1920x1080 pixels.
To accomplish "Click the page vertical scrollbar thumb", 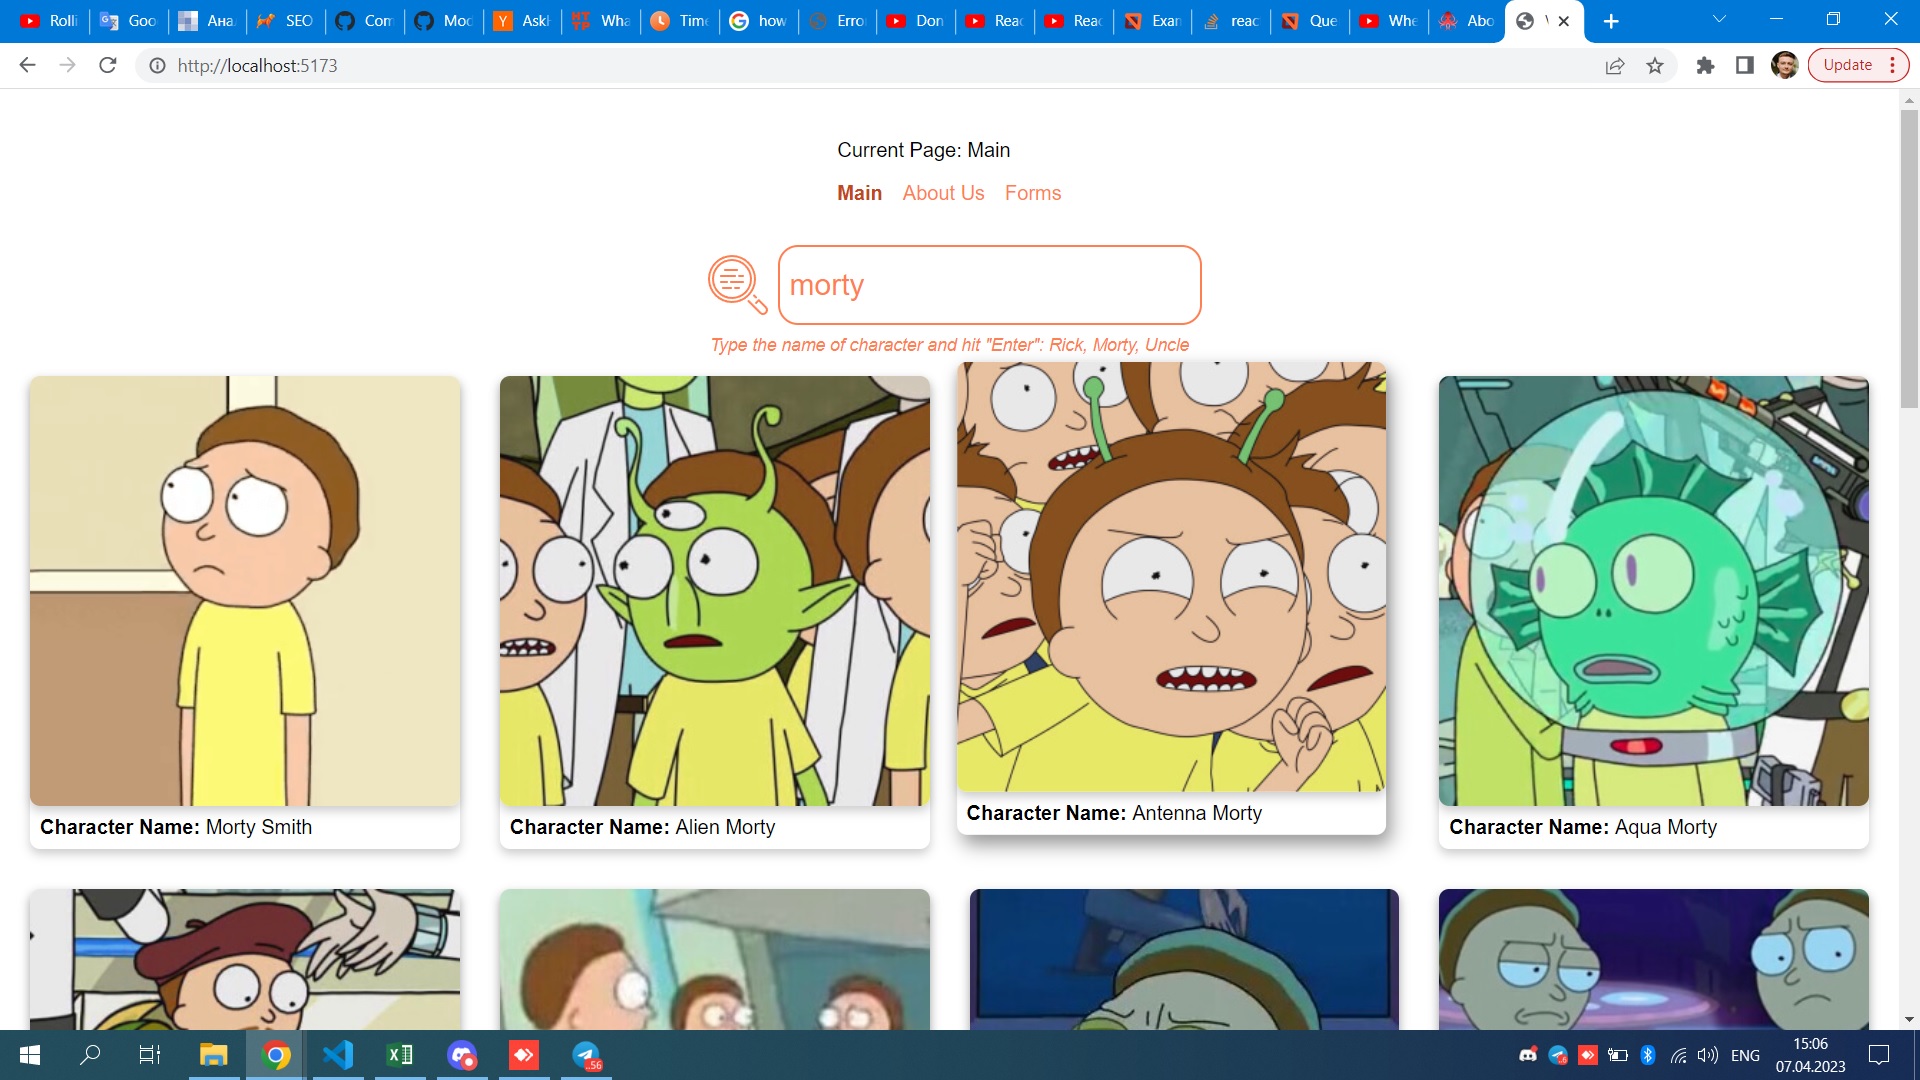I will click(x=1909, y=258).
